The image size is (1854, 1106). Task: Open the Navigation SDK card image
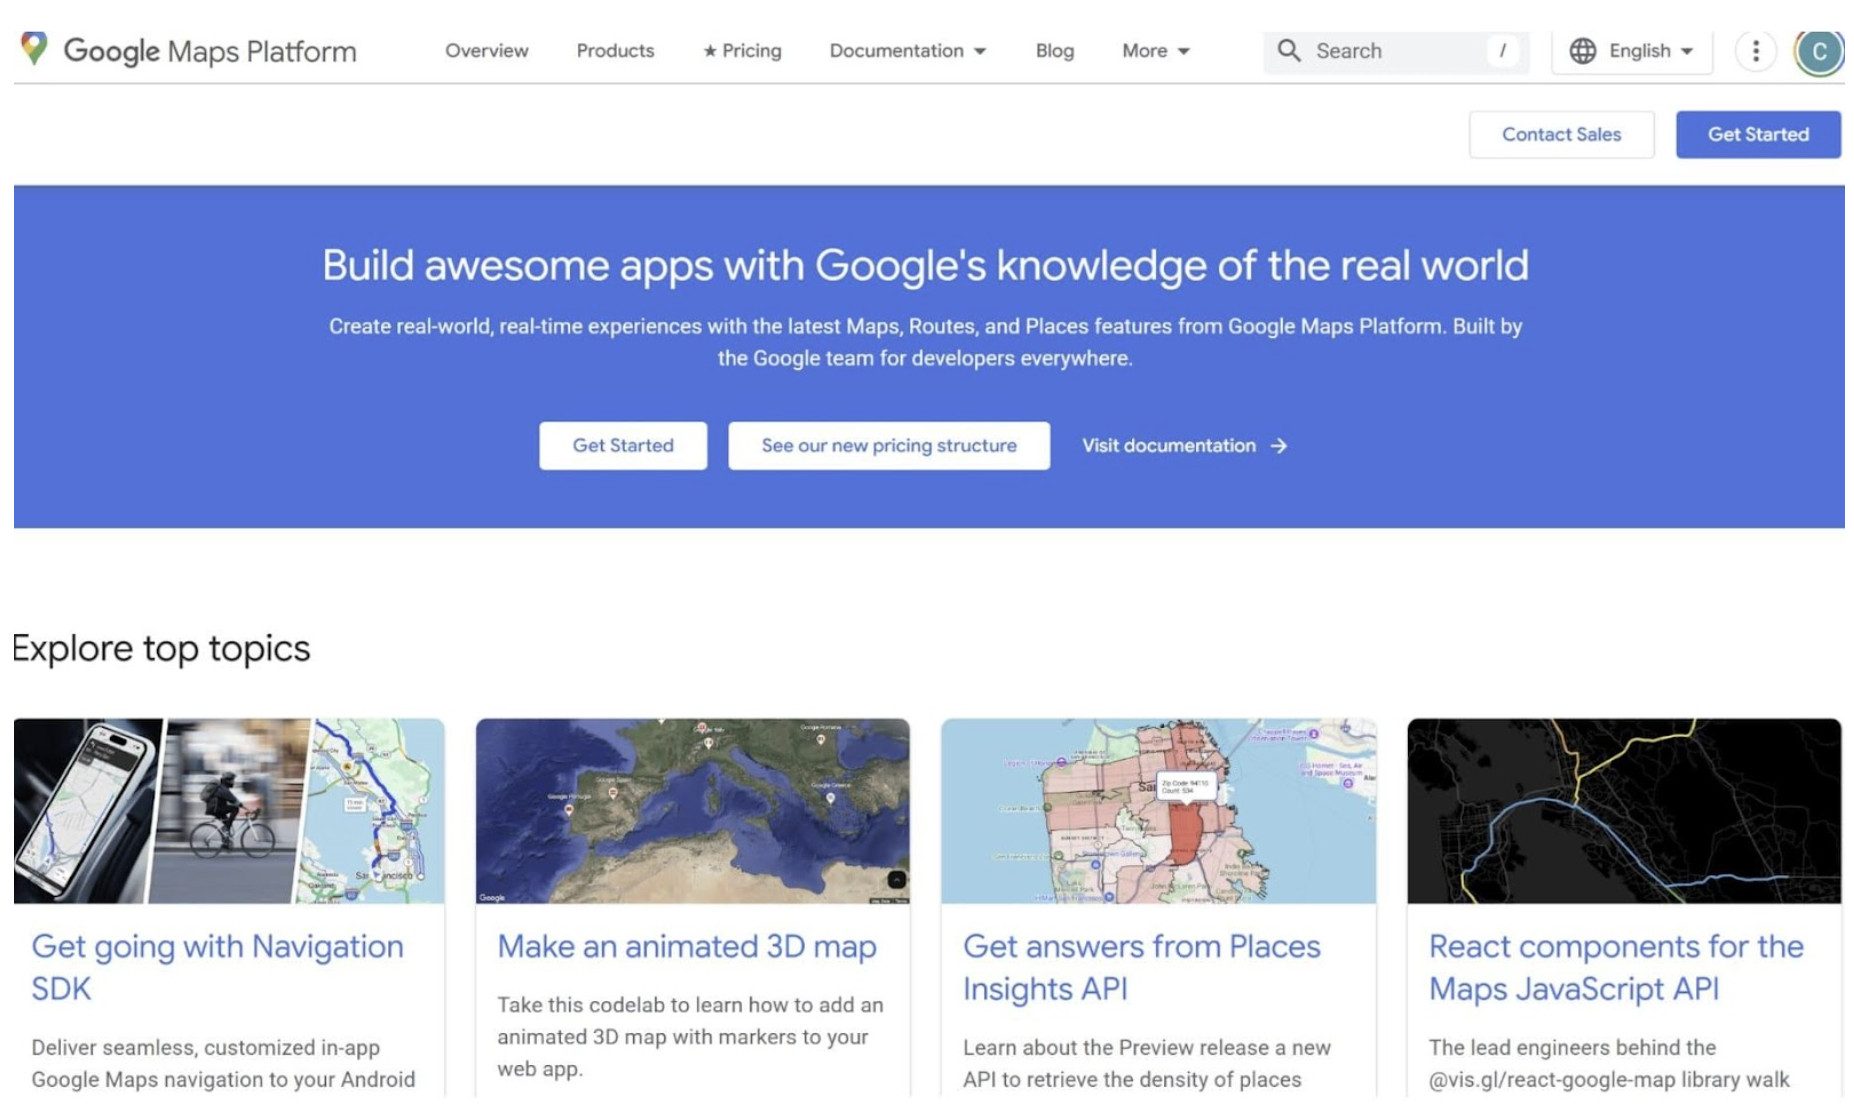229,811
